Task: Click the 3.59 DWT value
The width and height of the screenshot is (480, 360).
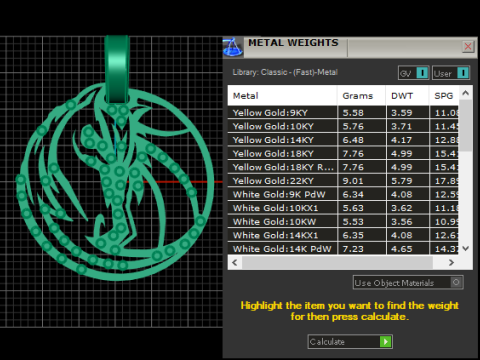Action: click(402, 113)
